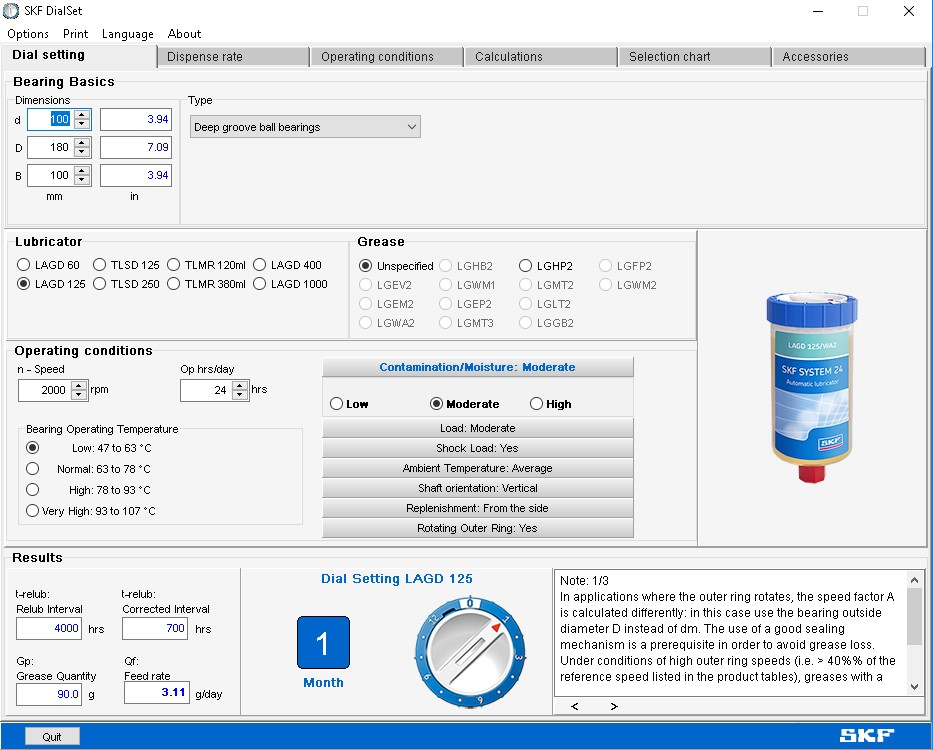Image resolution: width=933 pixels, height=750 pixels.
Task: Open the Print menu
Action: pos(76,34)
